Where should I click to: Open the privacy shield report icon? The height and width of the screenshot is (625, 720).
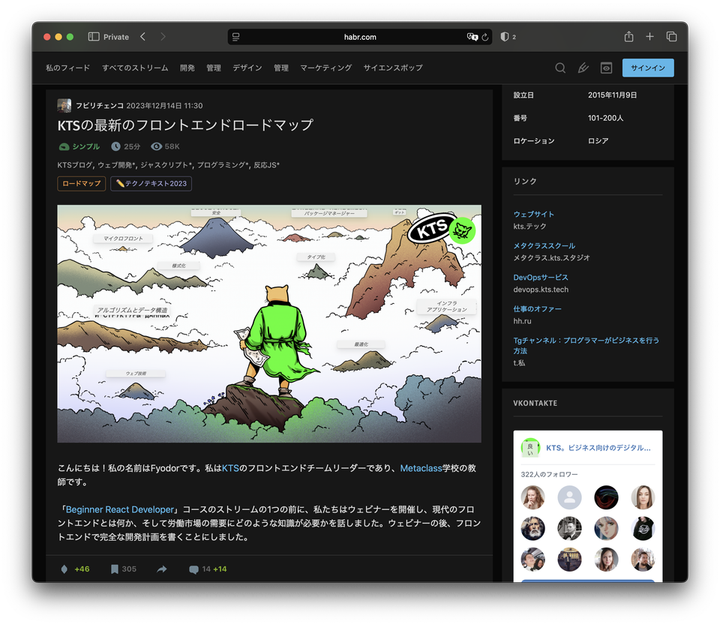point(505,37)
